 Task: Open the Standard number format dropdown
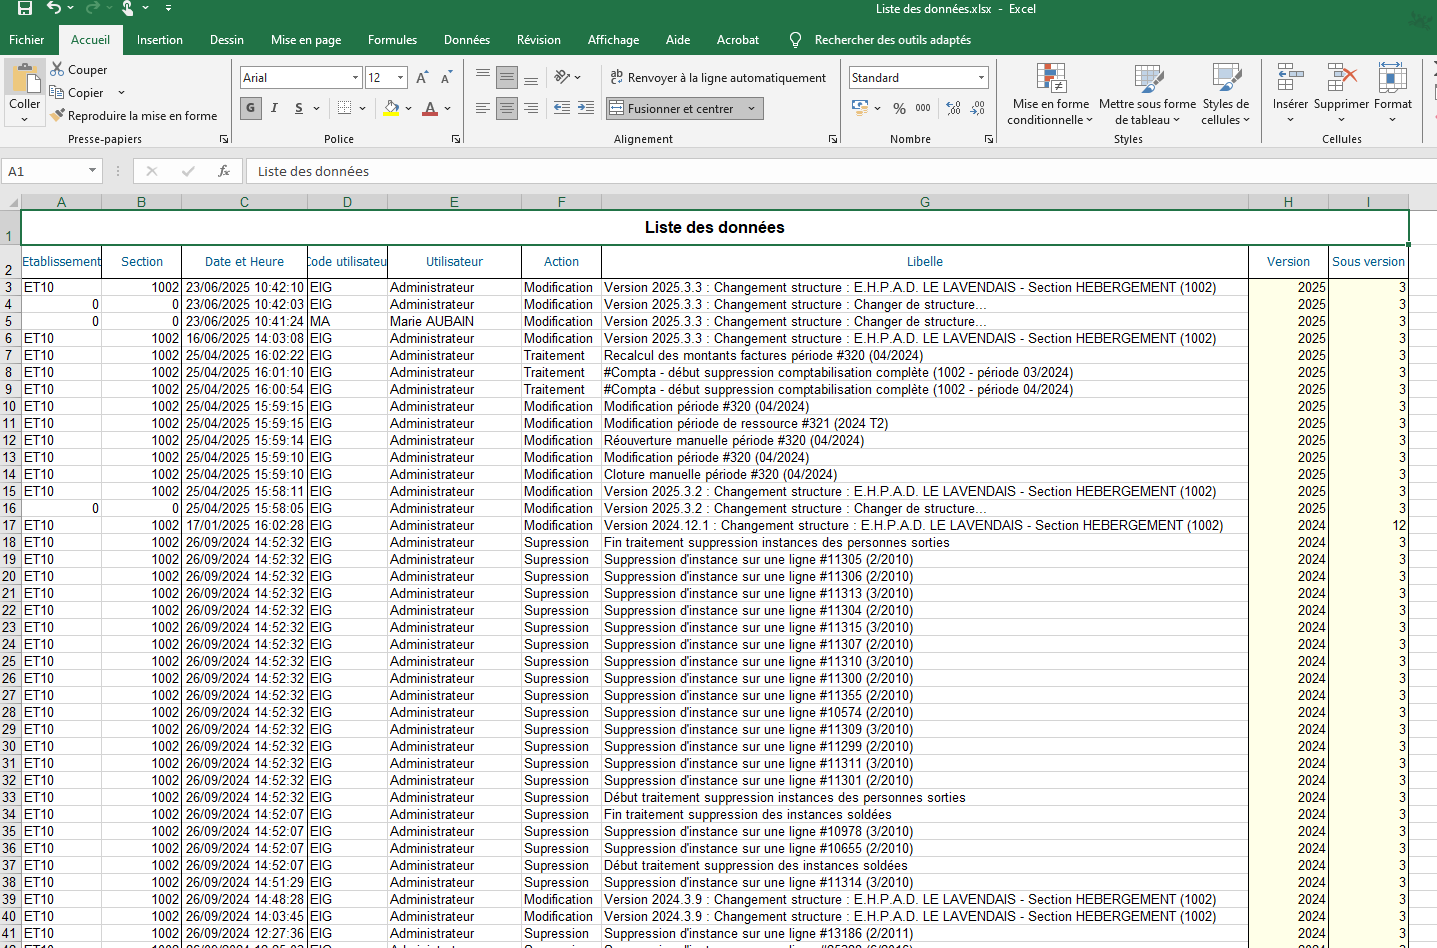(x=981, y=78)
